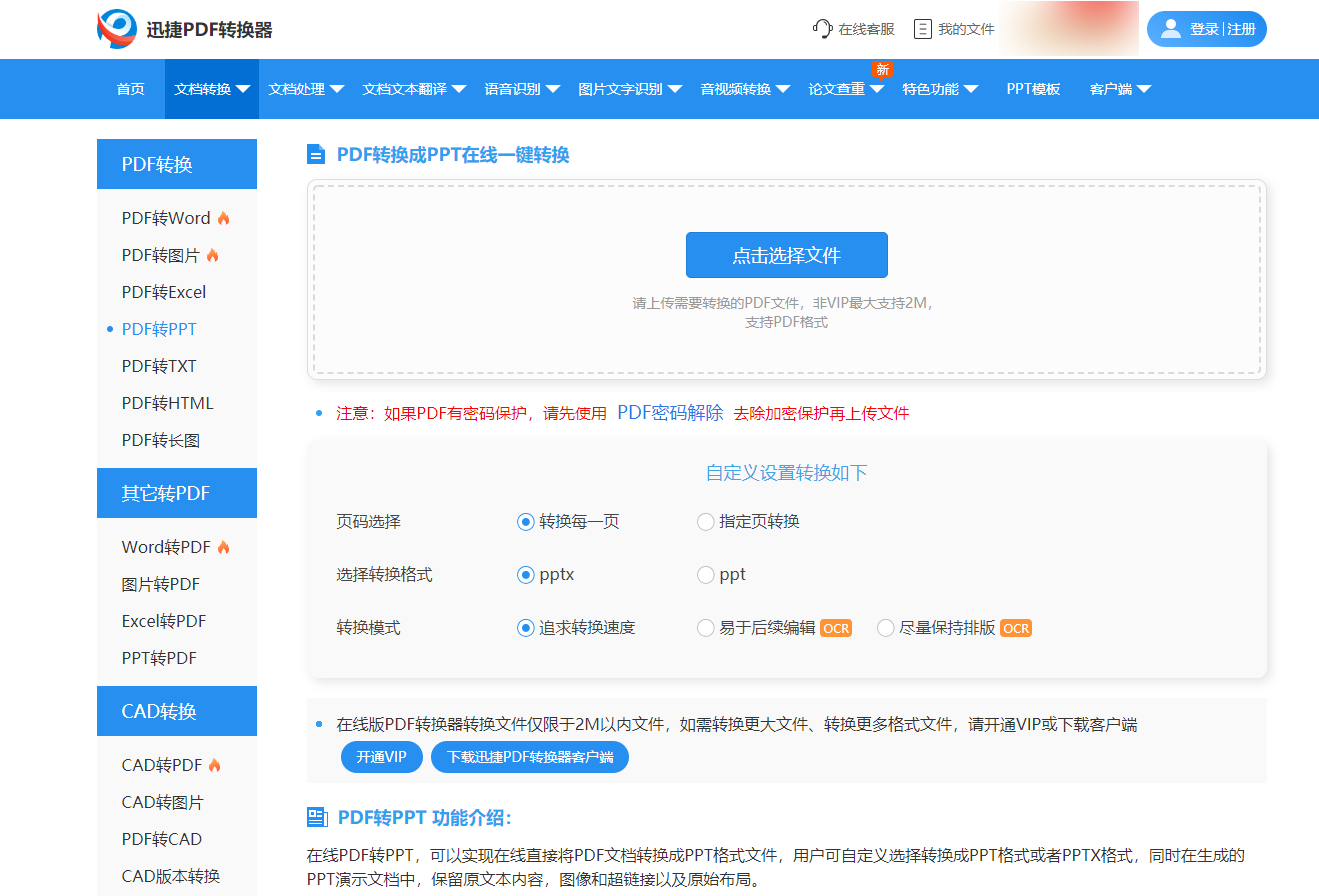The height and width of the screenshot is (896, 1319).
Task: Open CAD转图片 in sidebar
Action: pos(163,802)
